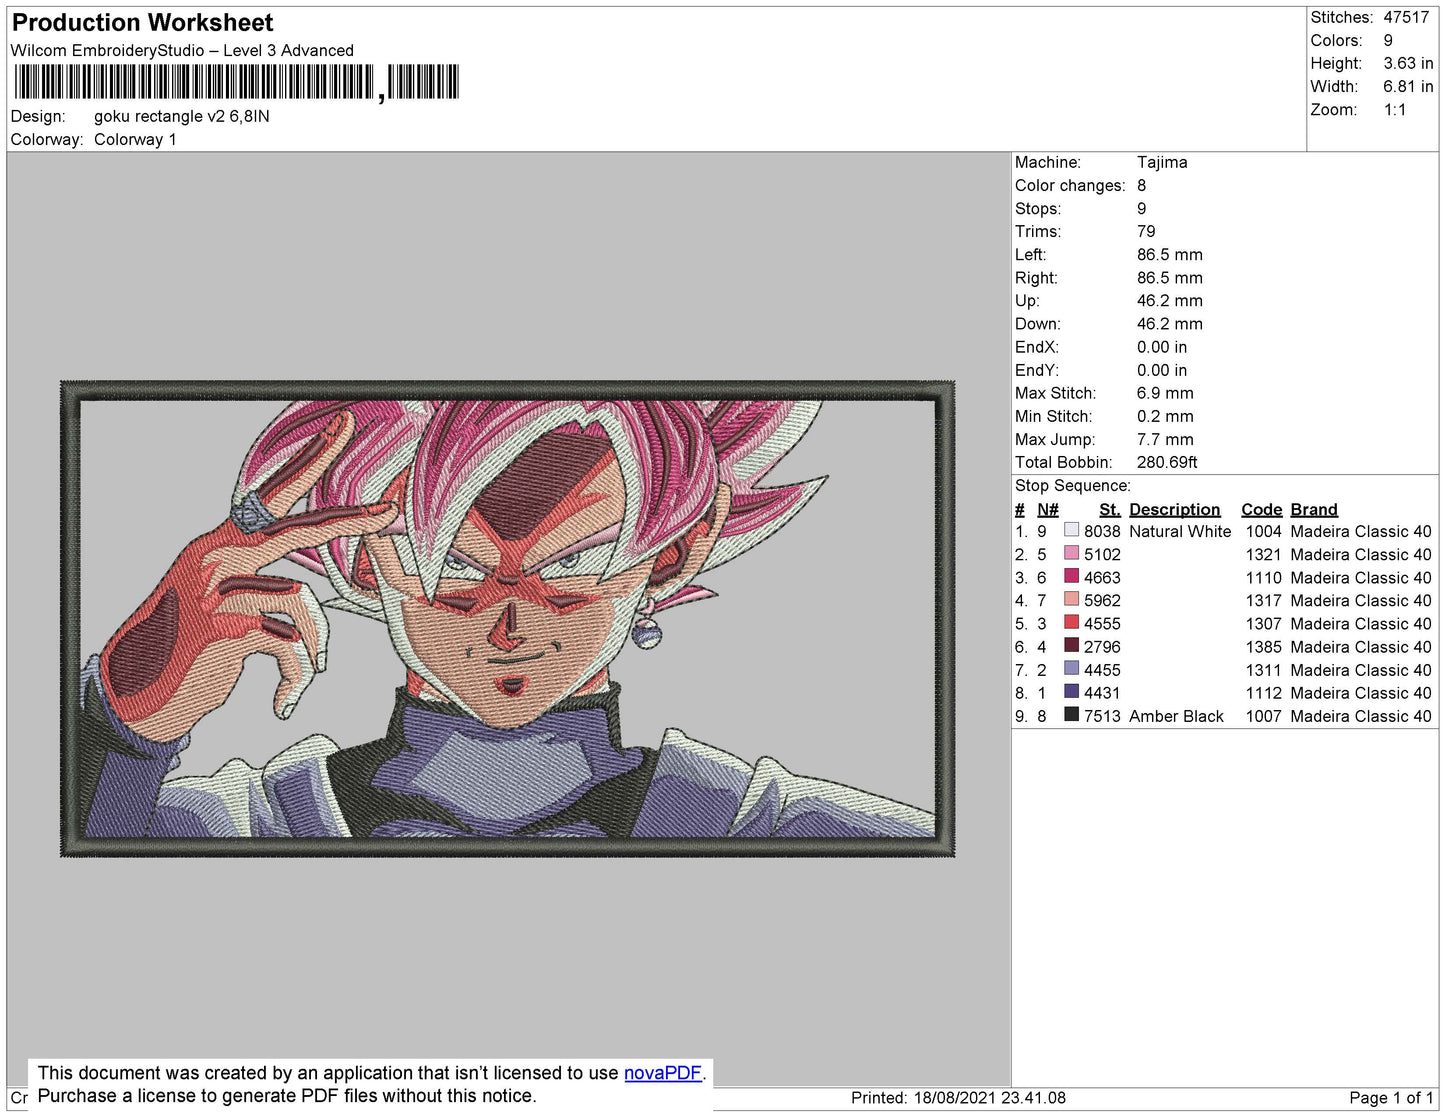Click the stitch count '47517'

click(x=1406, y=17)
